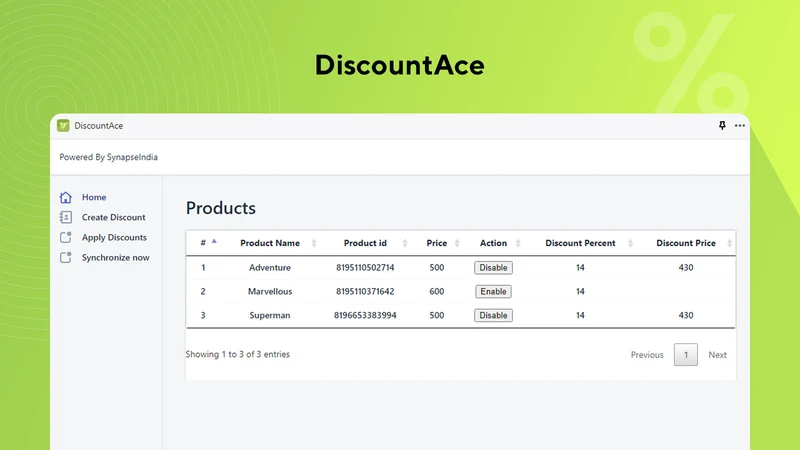
Task: Click product id 8196653383994
Action: click(x=365, y=315)
